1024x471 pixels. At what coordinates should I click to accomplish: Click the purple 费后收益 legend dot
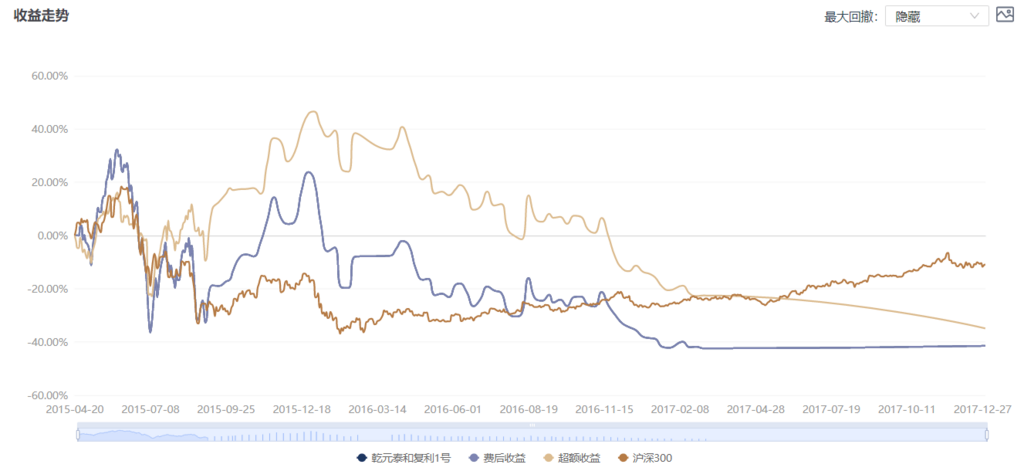(x=473, y=458)
